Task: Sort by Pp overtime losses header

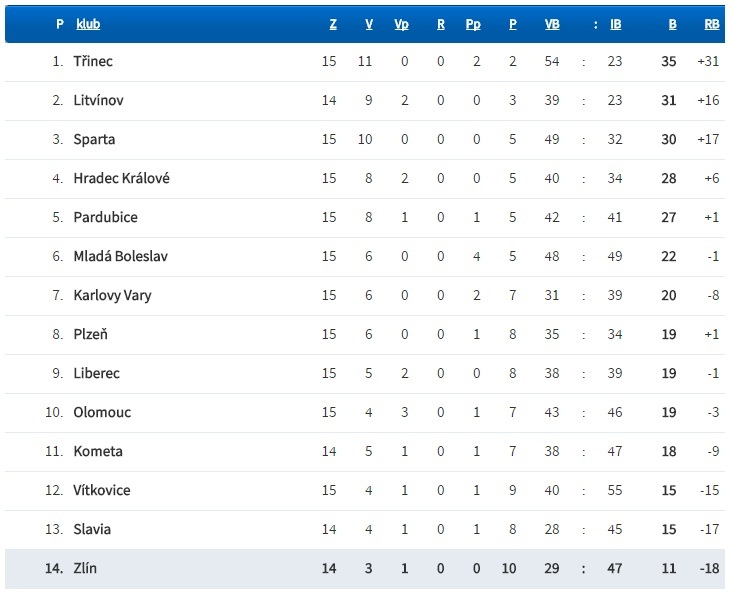Action: click(x=473, y=24)
